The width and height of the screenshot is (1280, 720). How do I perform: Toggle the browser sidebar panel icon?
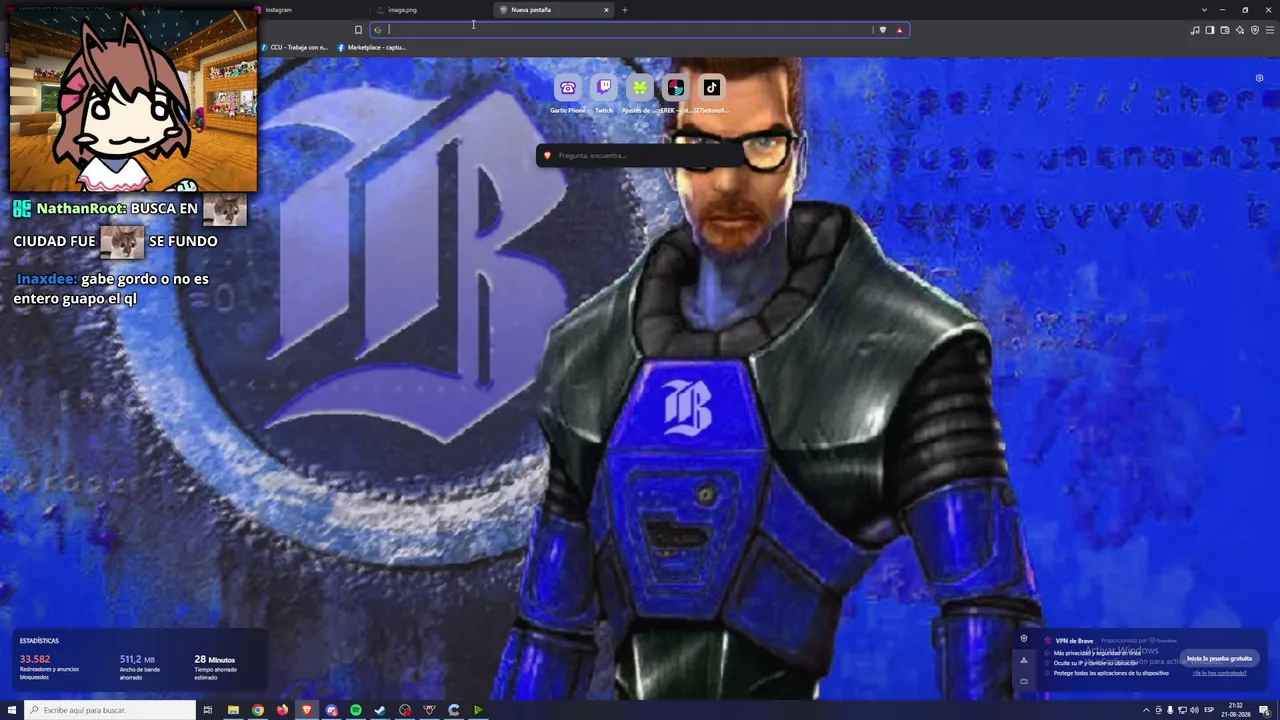(1210, 30)
